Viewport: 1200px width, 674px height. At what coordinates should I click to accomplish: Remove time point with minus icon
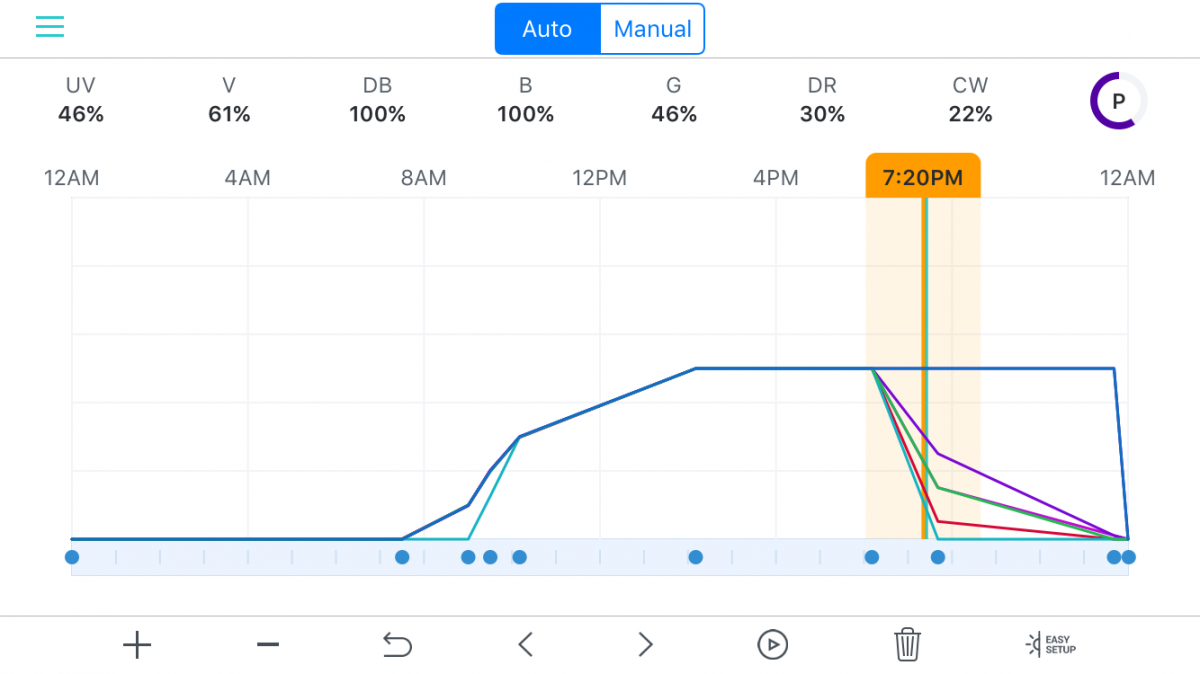[x=268, y=645]
